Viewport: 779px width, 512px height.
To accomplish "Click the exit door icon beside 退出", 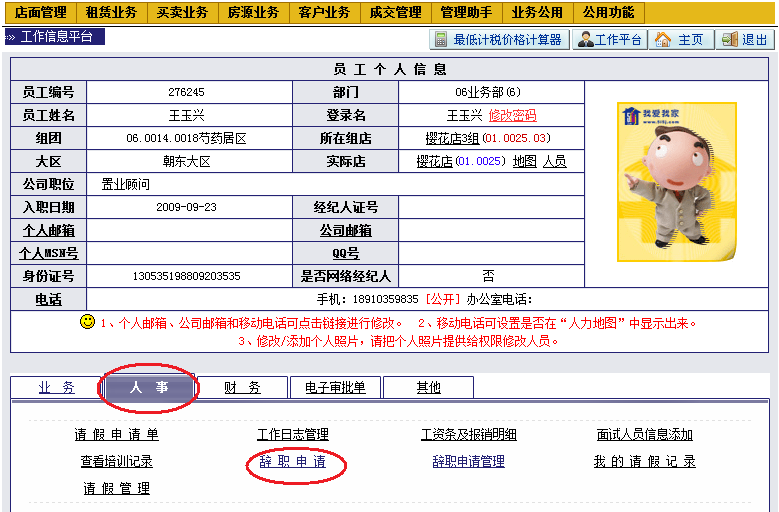I will [729, 39].
